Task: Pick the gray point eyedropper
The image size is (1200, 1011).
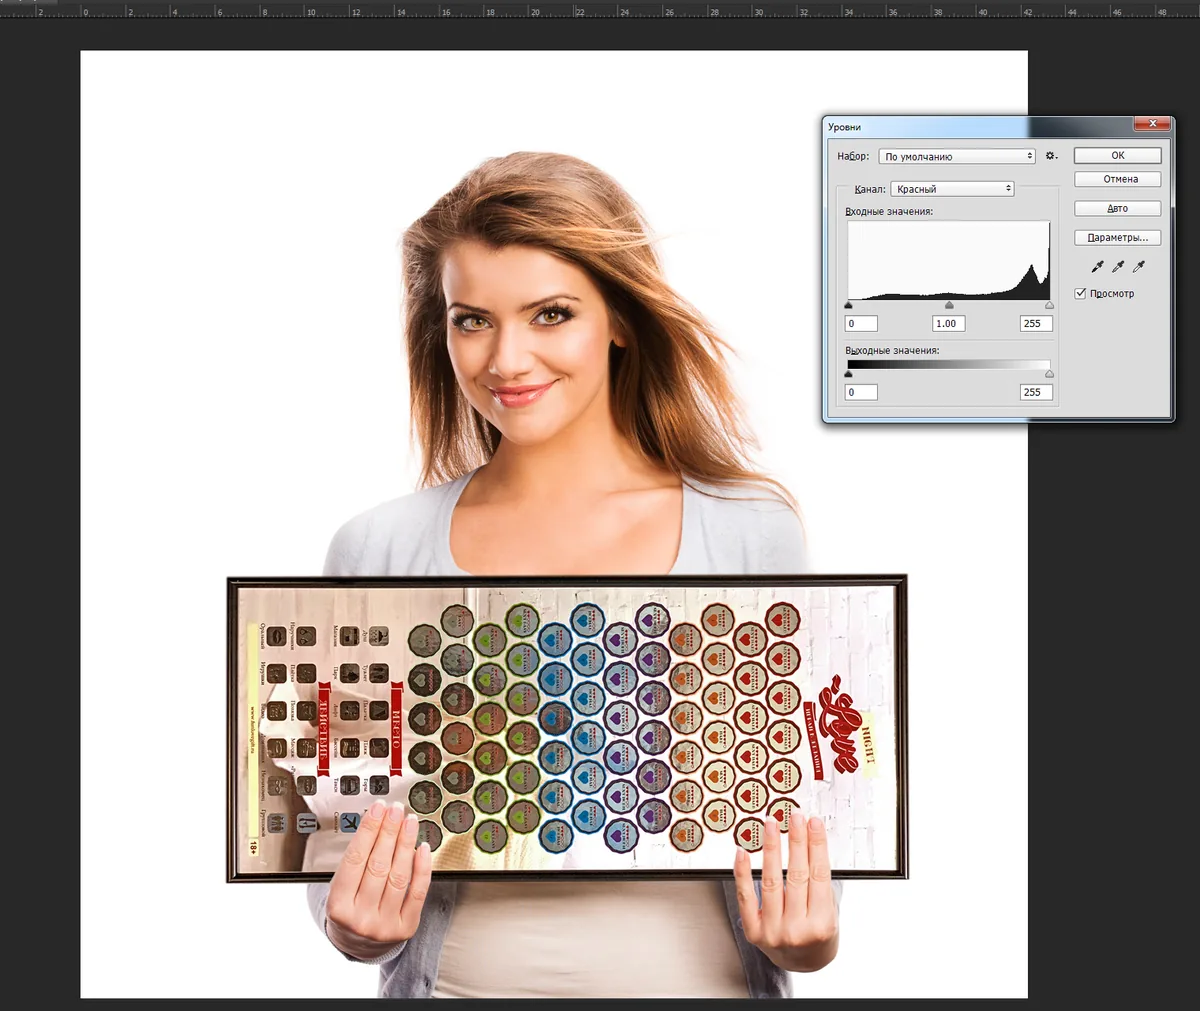Action: tap(1118, 267)
